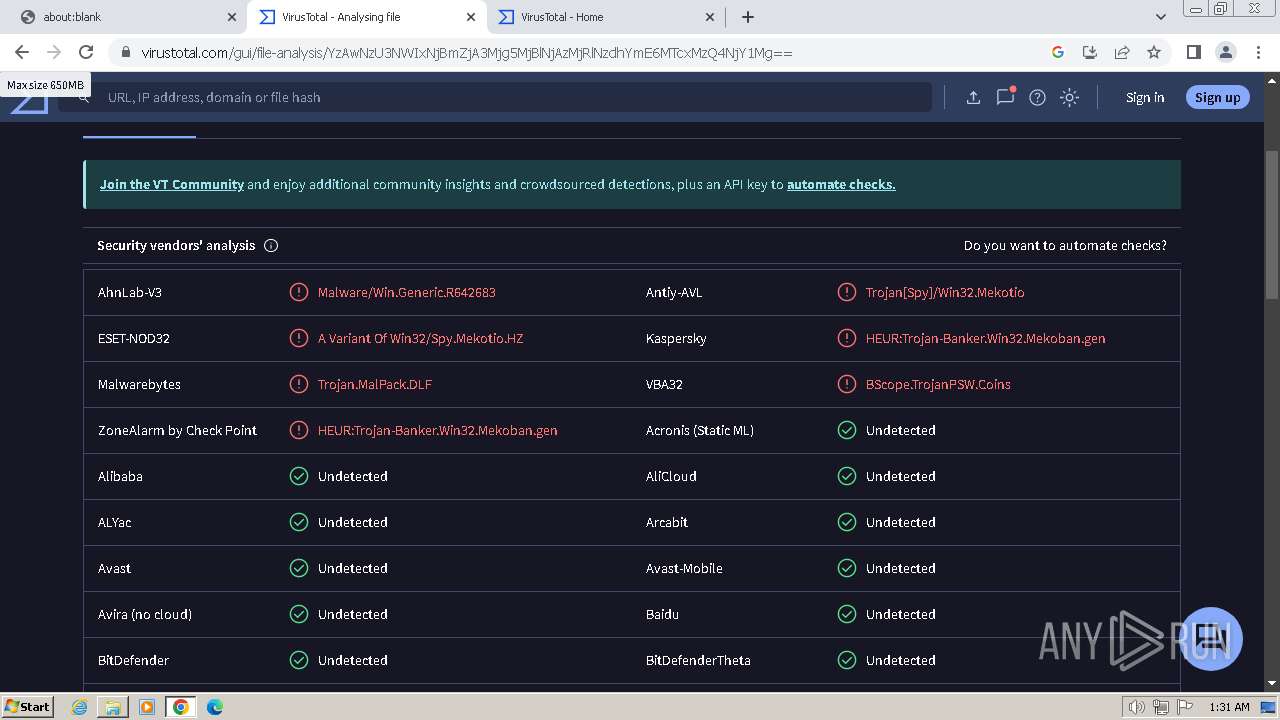Bookmark this page with the star icon

coord(1154,52)
